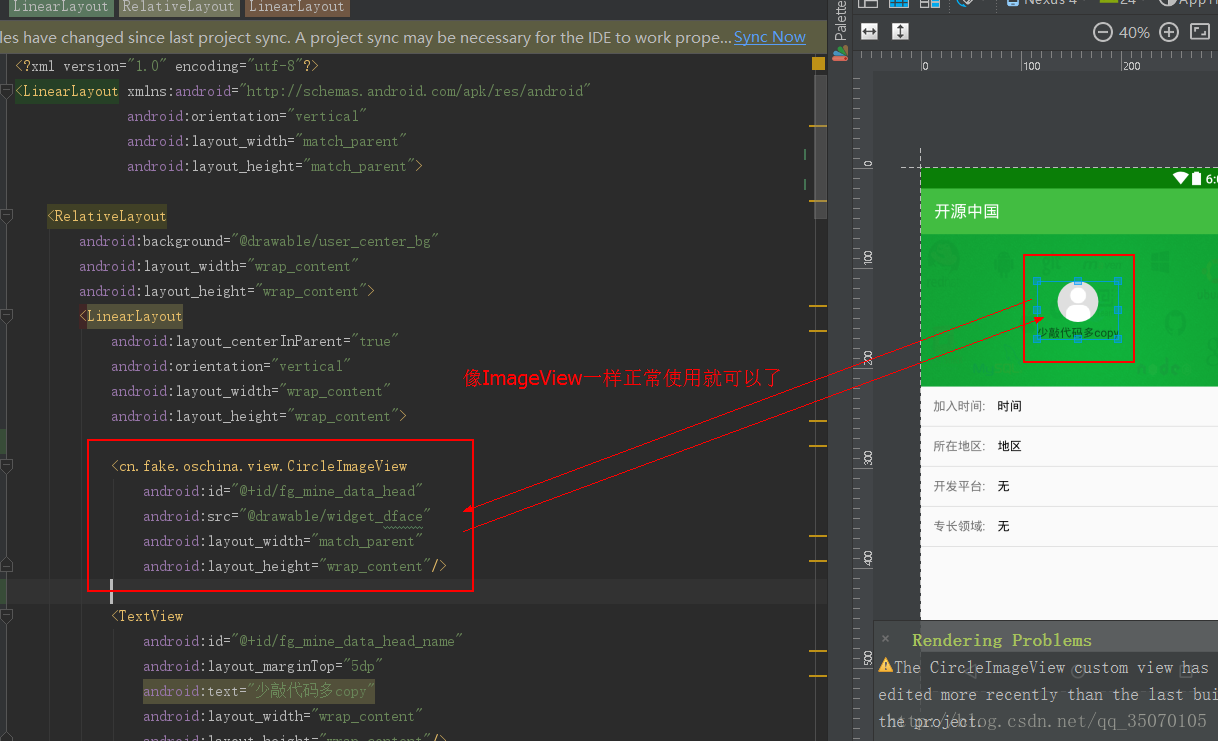1218x741 pixels.
Task: Select the first LinearLayout breadcrumb
Action: 59,7
